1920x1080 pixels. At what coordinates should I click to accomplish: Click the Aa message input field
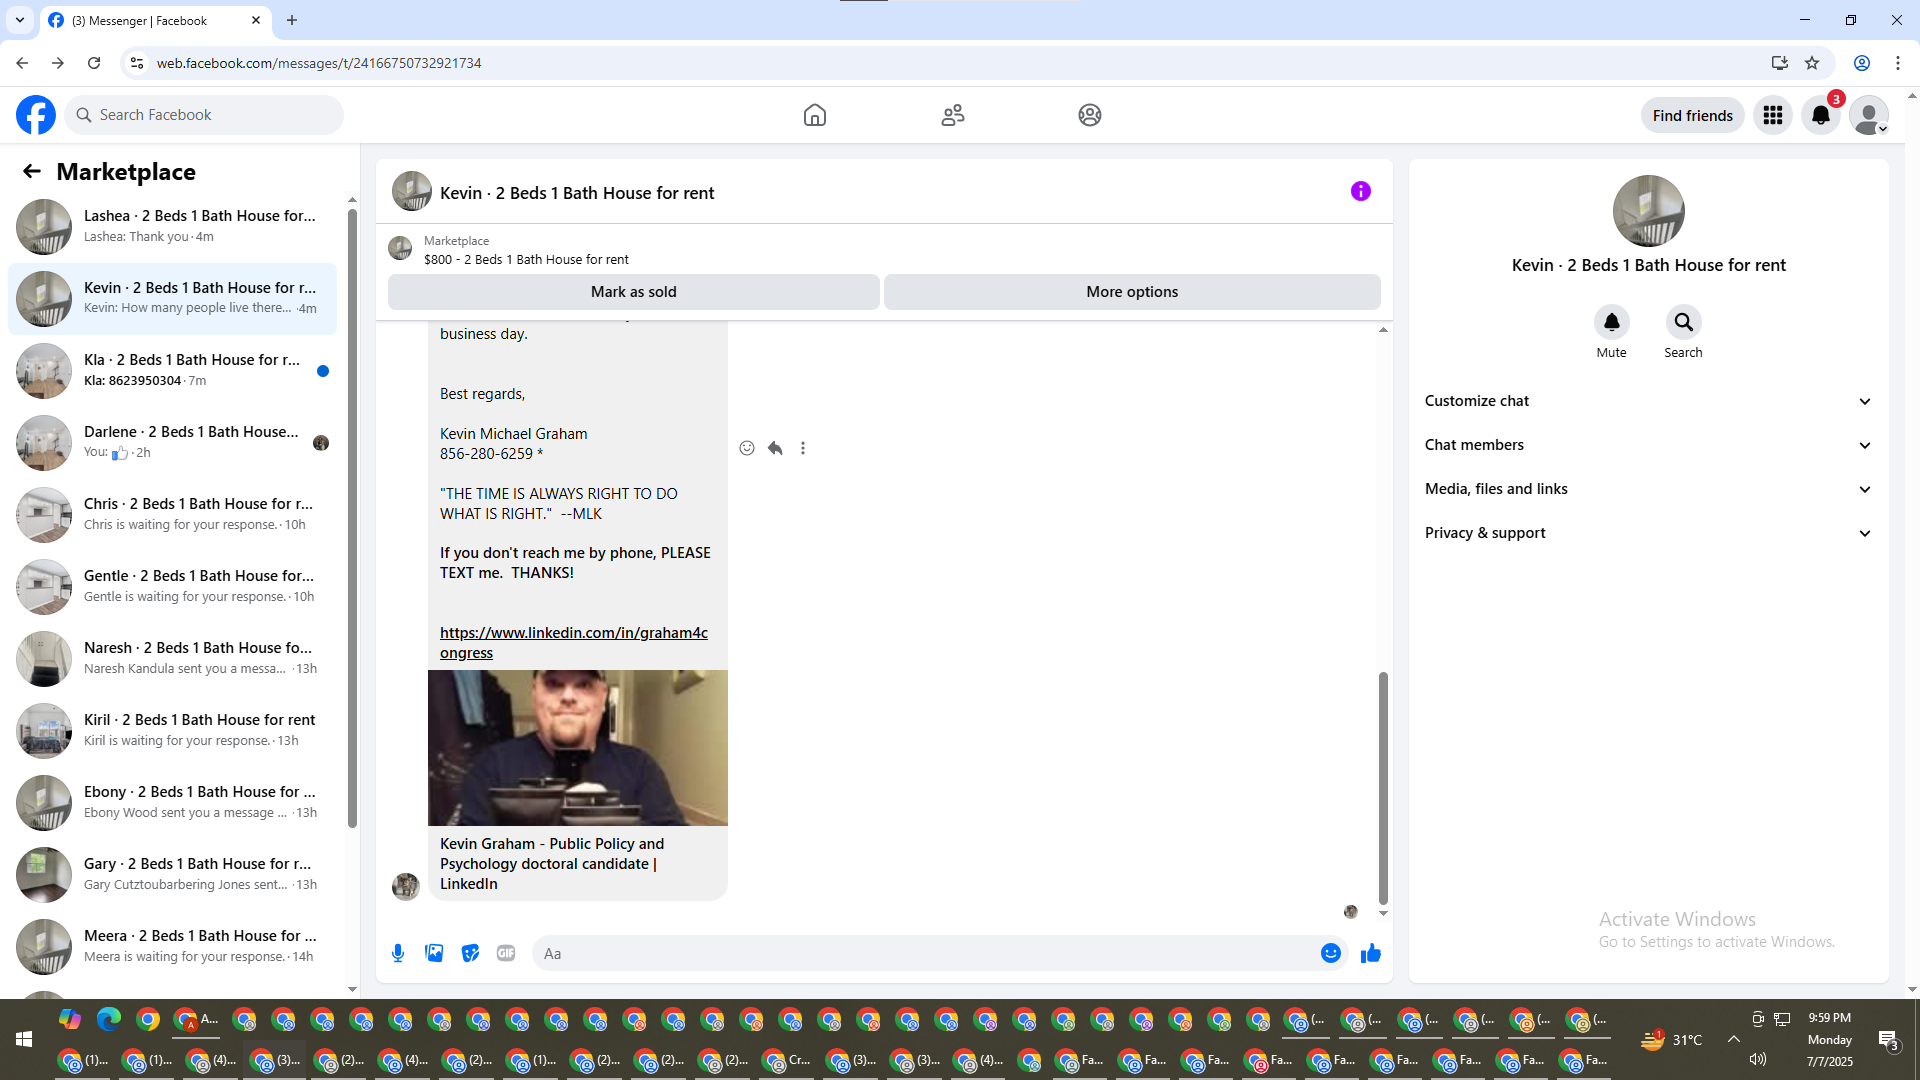[x=920, y=953]
